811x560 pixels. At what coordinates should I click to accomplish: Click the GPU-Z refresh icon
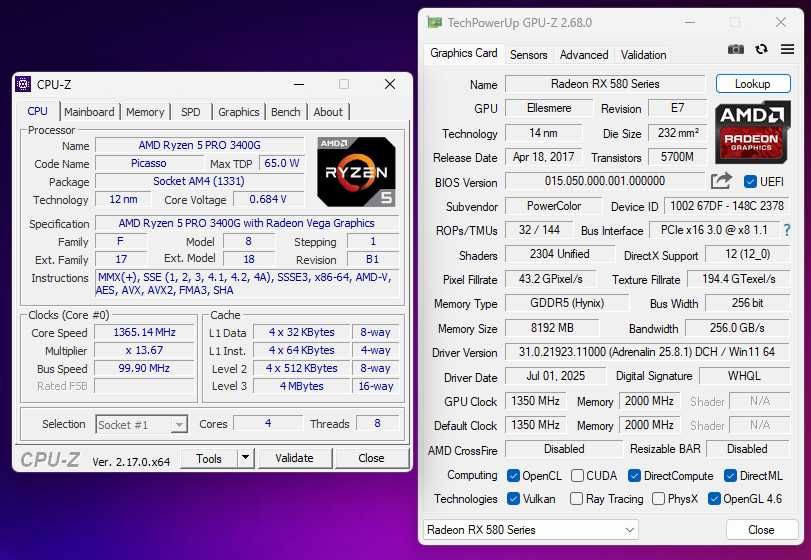click(761, 49)
